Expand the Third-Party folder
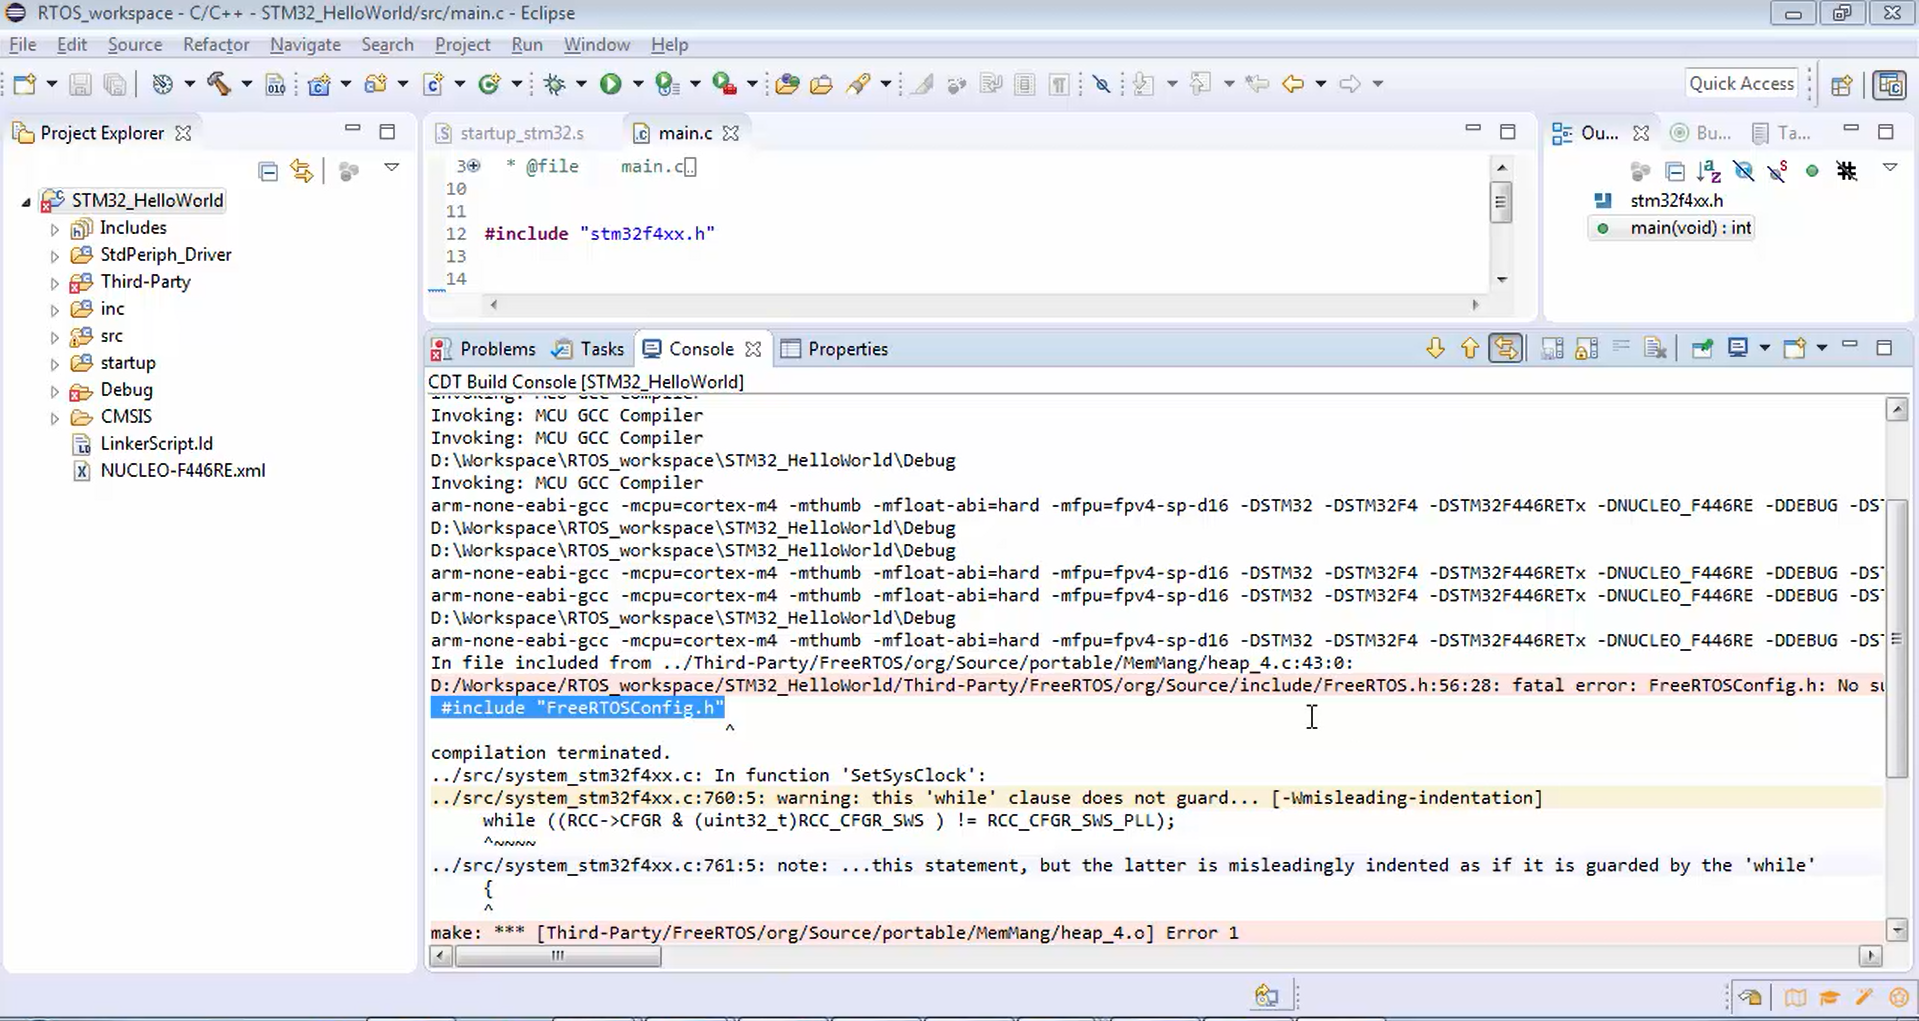Screen dimensions: 1919x1021 (55, 283)
